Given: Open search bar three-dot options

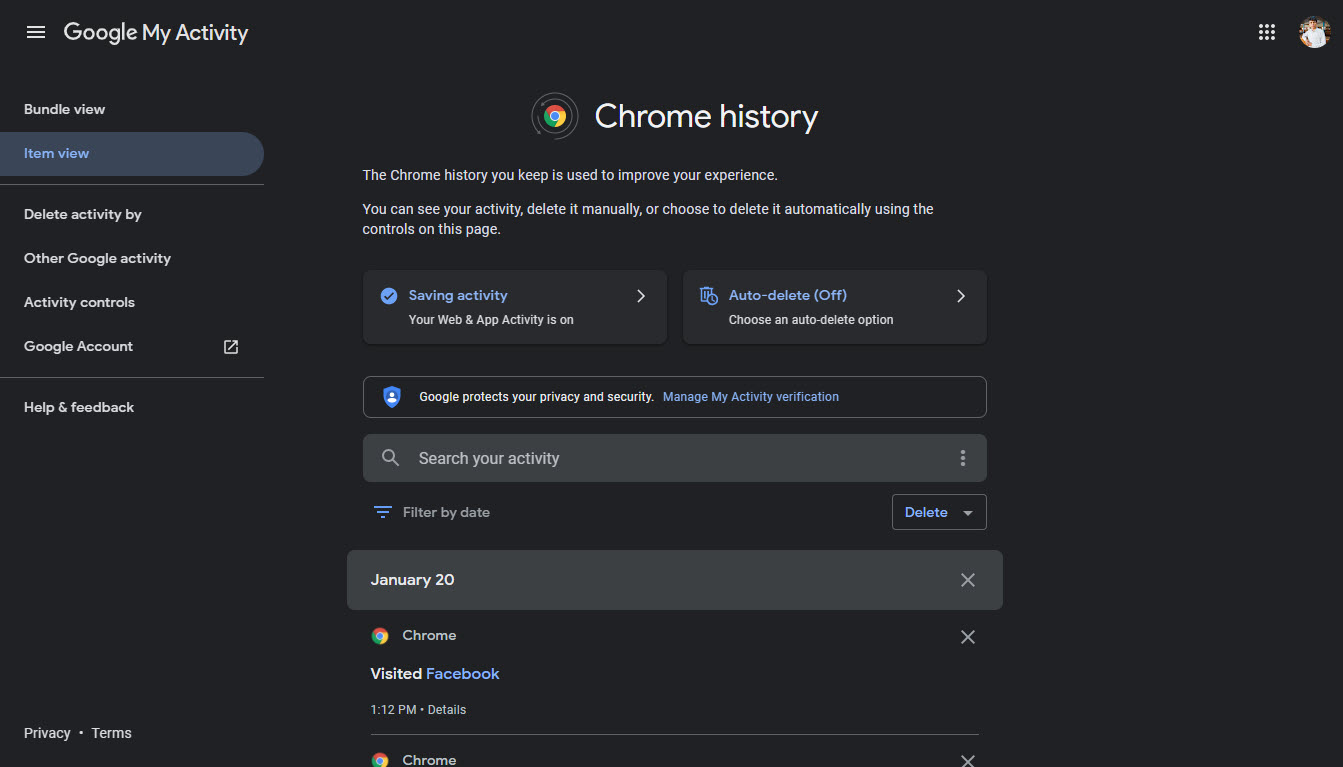Looking at the screenshot, I should tap(963, 458).
